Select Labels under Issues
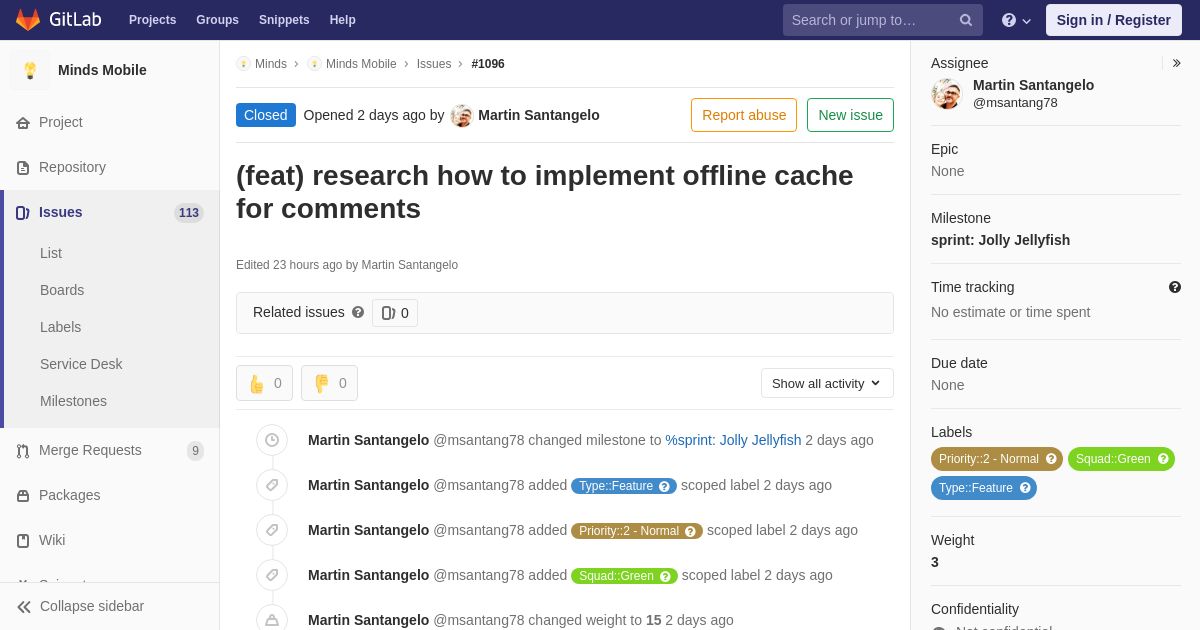This screenshot has height=630, width=1200. tap(60, 327)
